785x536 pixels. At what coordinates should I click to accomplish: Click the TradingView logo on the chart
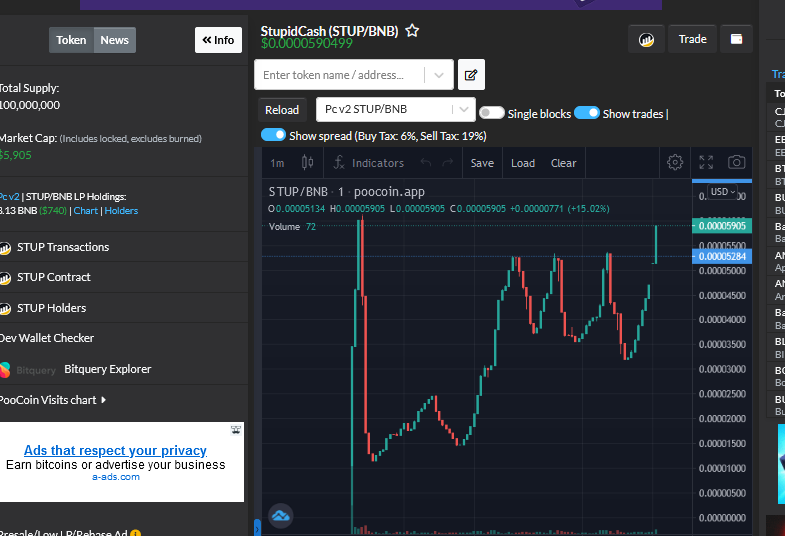click(x=281, y=515)
